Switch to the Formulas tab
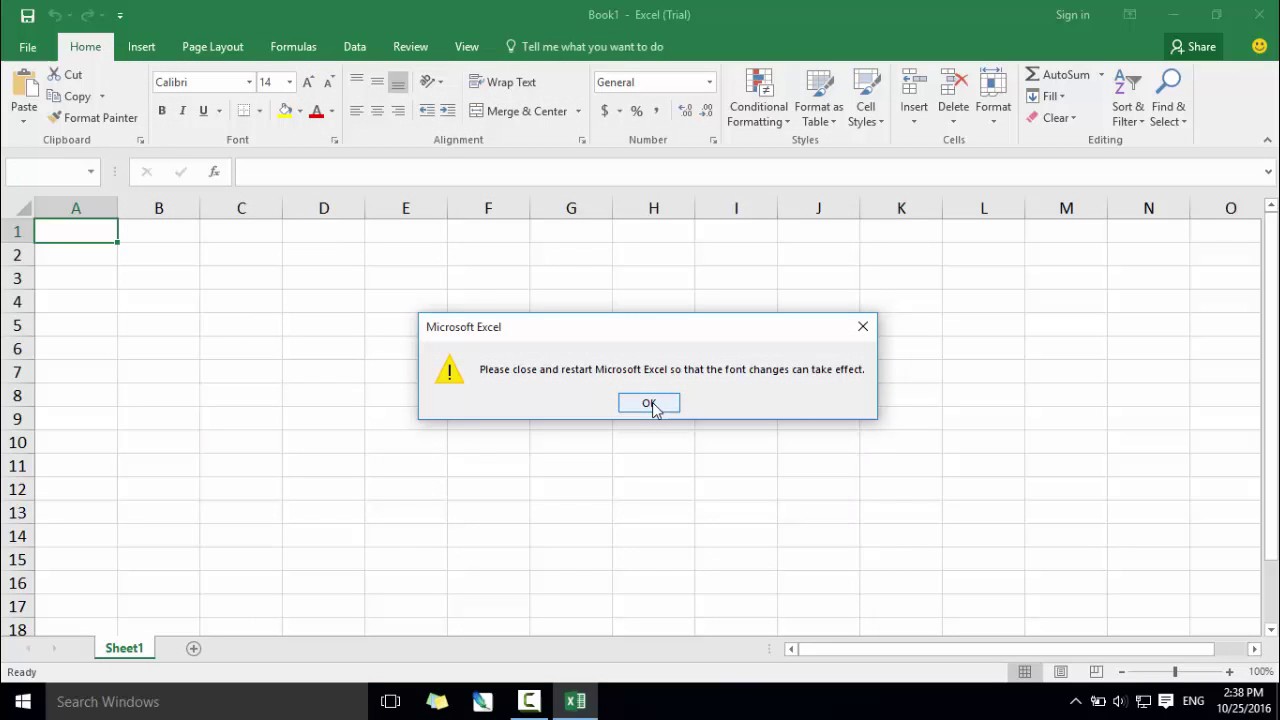The width and height of the screenshot is (1280, 720). click(x=293, y=47)
